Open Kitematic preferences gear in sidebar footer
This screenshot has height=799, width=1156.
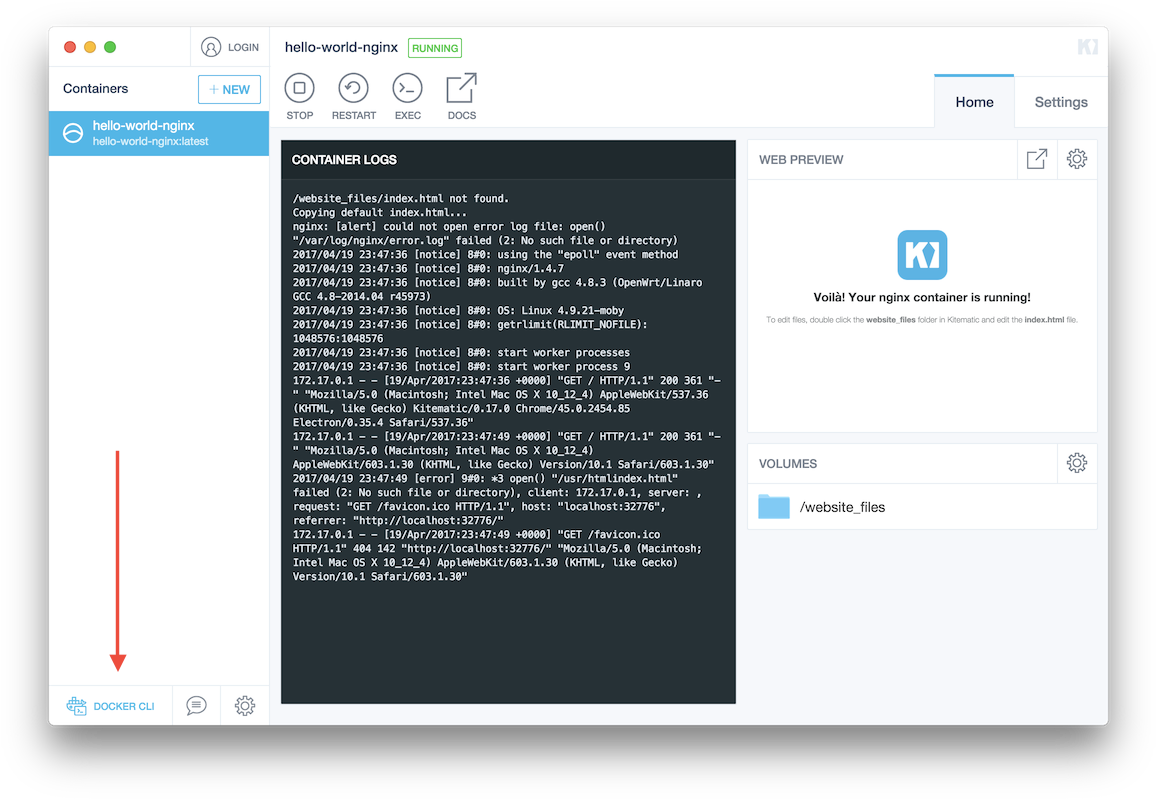(x=245, y=706)
